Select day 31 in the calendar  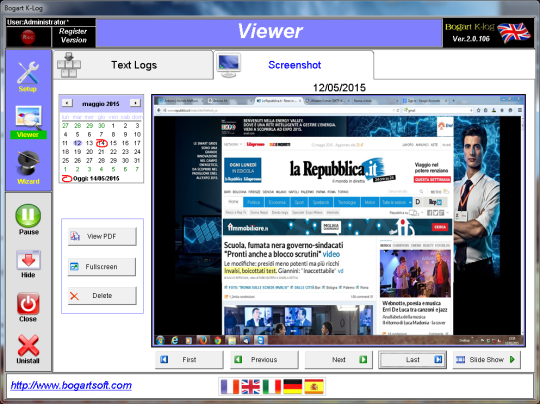pos(137,160)
